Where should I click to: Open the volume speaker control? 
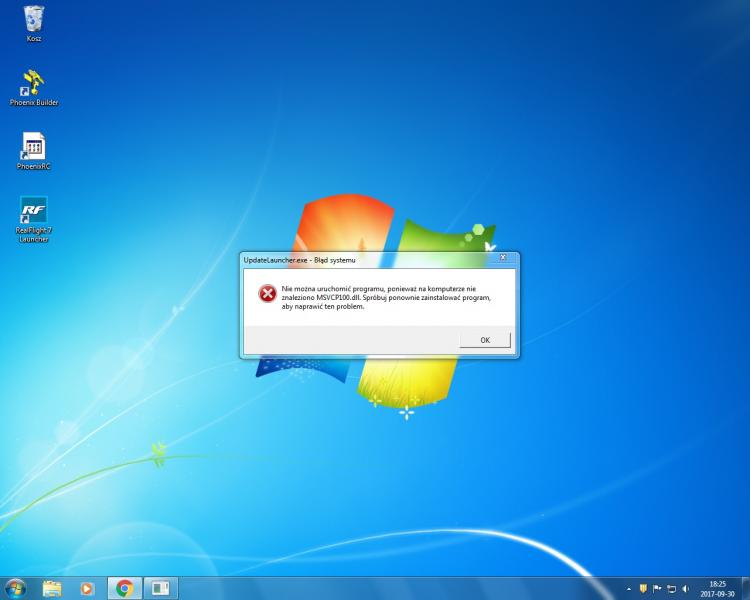685,588
